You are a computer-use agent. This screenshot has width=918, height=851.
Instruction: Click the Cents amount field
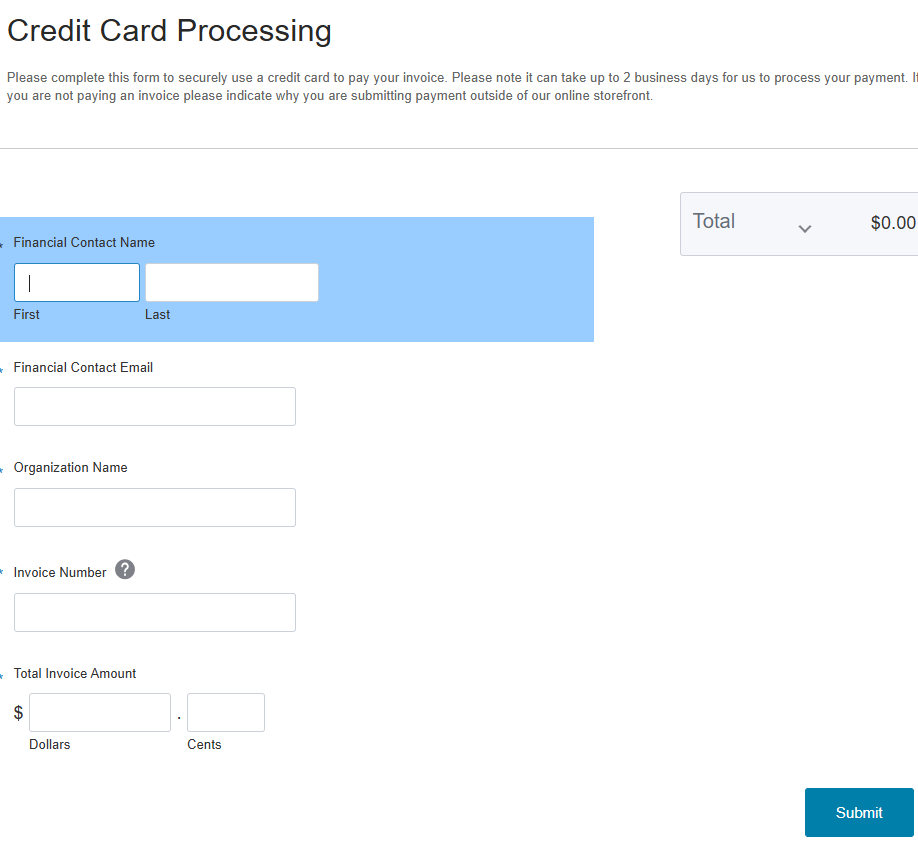pos(226,712)
